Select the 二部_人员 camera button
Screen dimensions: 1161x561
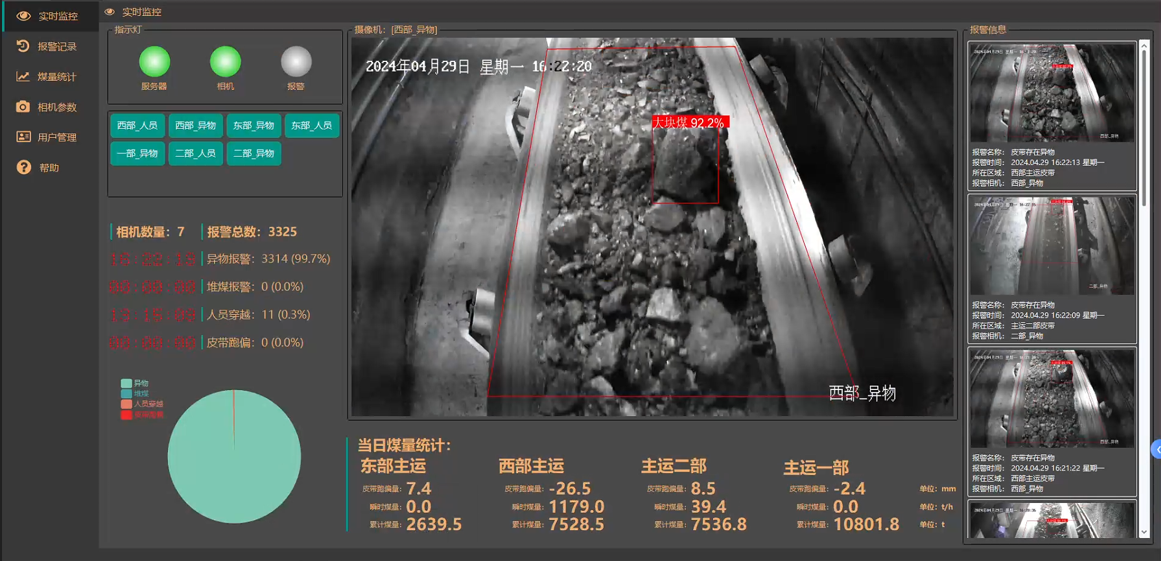point(196,154)
